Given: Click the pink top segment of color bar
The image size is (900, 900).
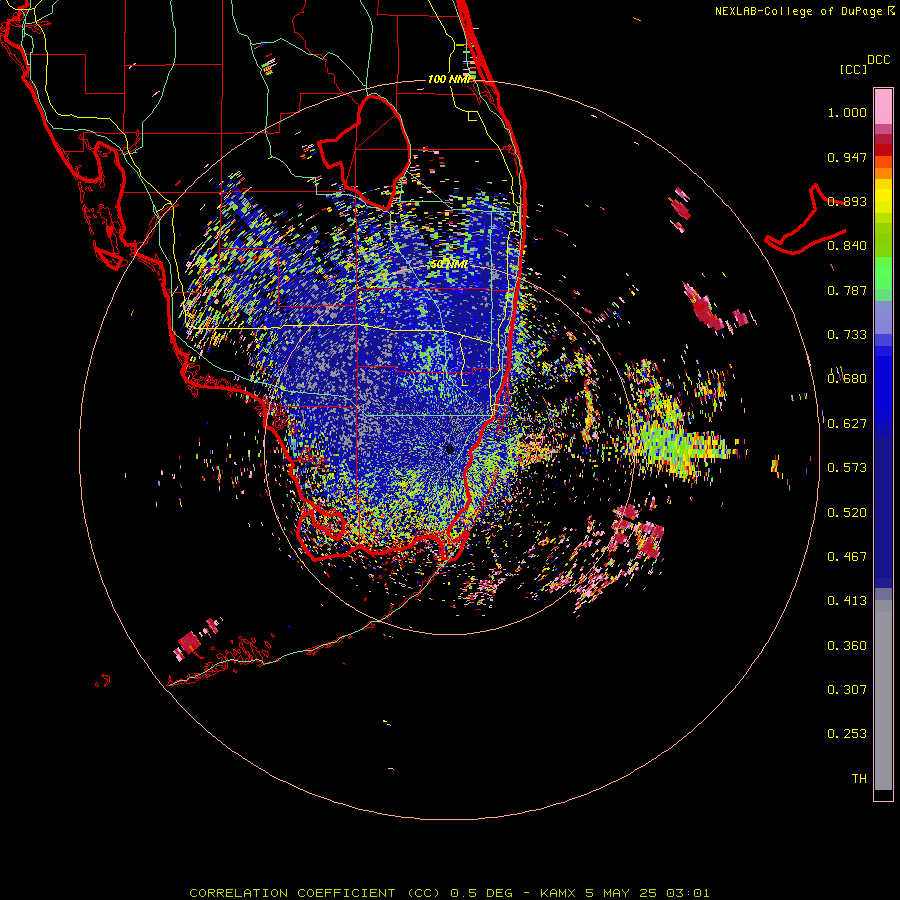Looking at the screenshot, I should pos(883,106).
